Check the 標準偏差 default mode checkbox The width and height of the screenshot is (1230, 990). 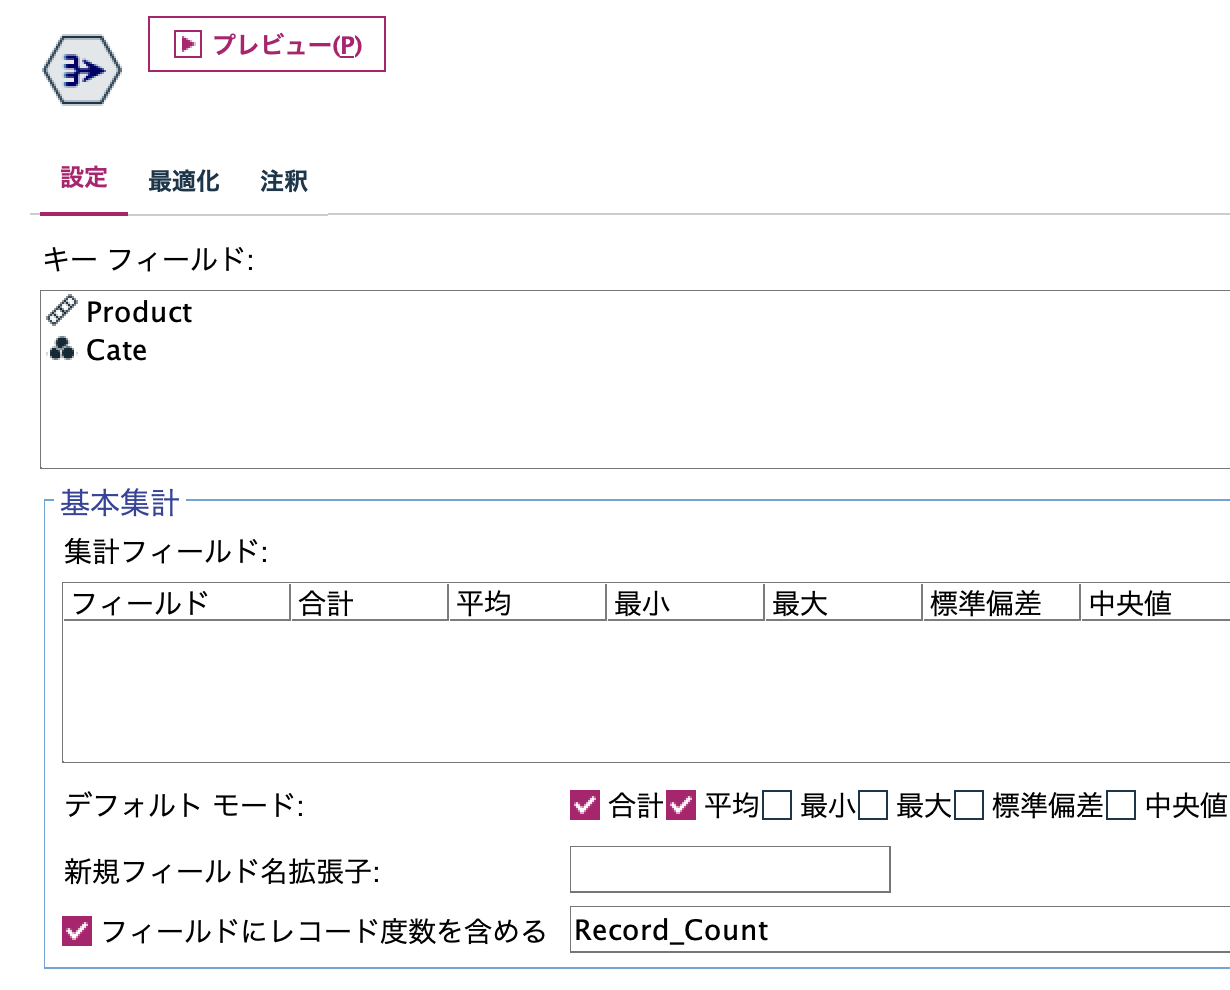click(968, 806)
